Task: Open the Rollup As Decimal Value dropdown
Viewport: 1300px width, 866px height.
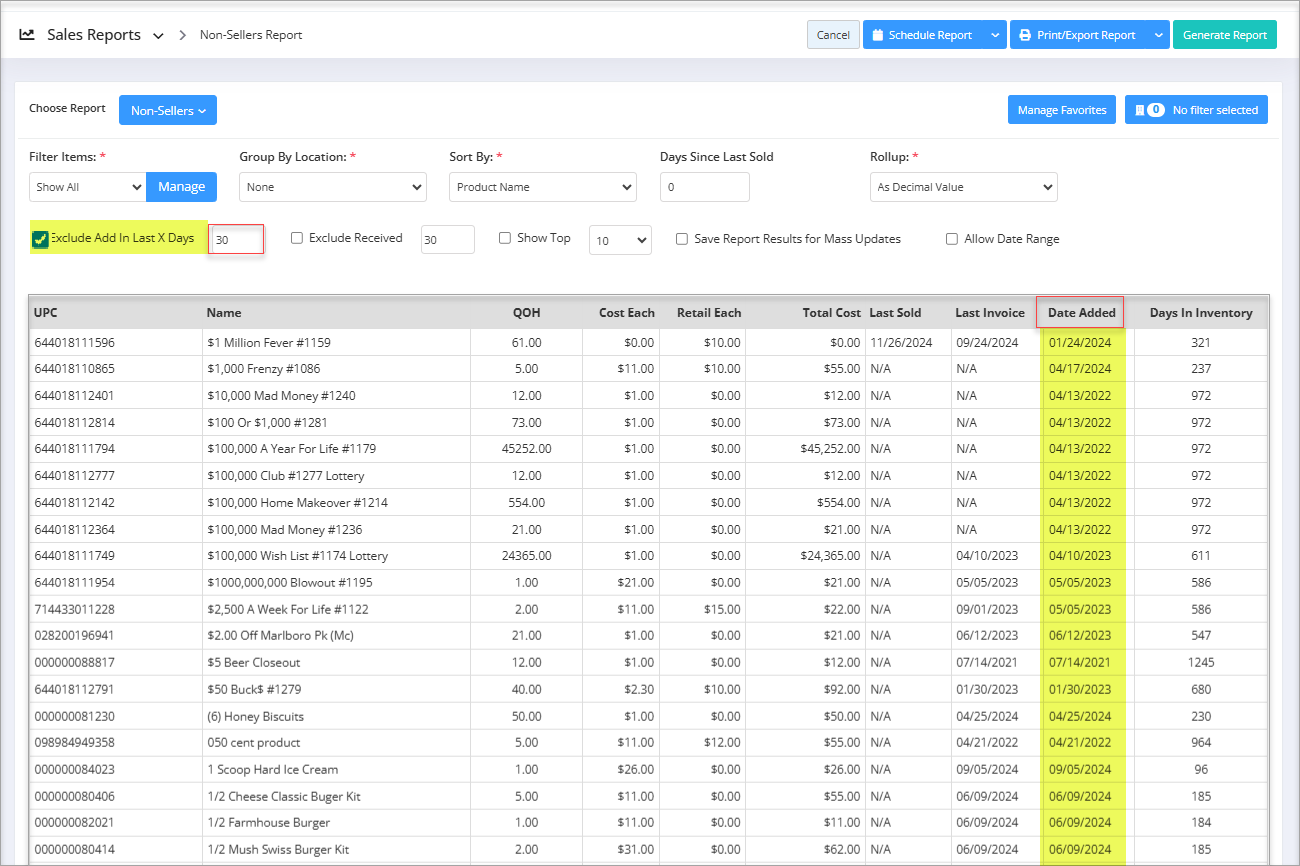Action: coord(963,187)
